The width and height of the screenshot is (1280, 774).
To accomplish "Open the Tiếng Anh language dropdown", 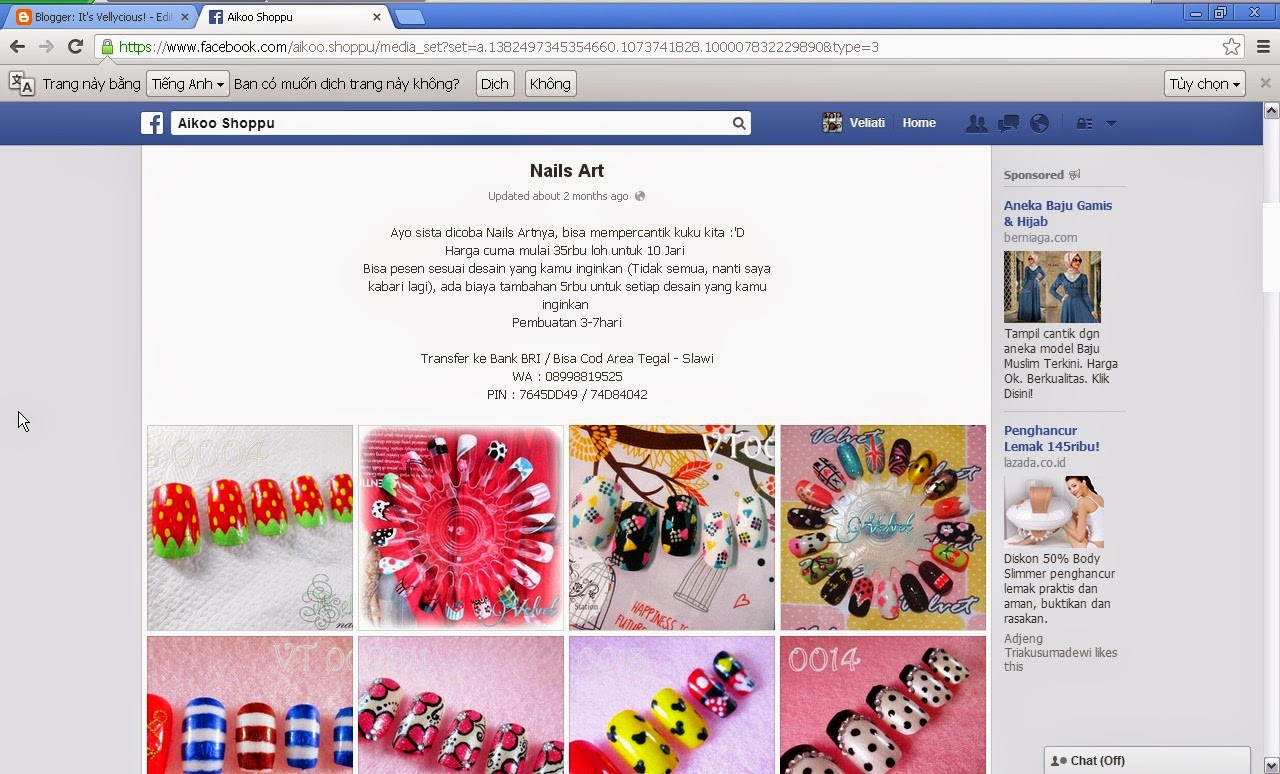I will pyautogui.click(x=188, y=84).
